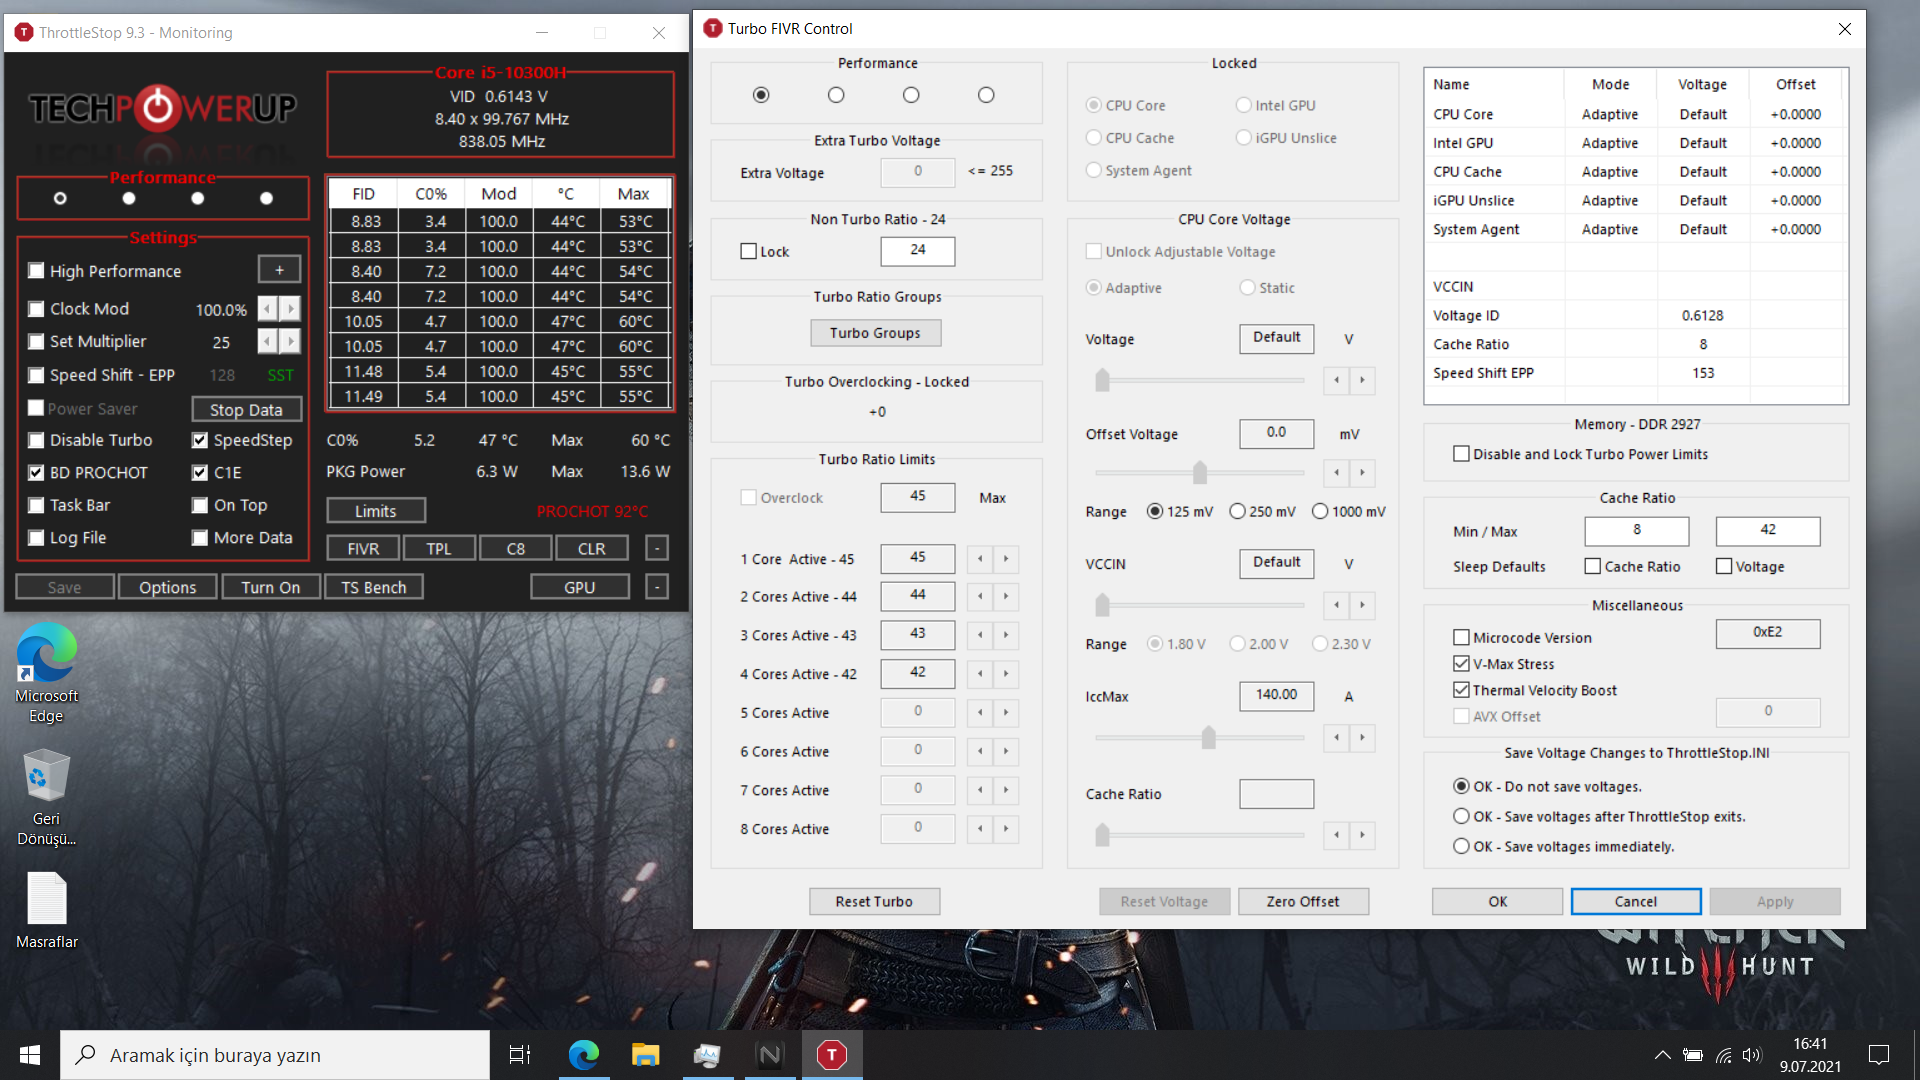Open the TPL window button

tap(438, 548)
